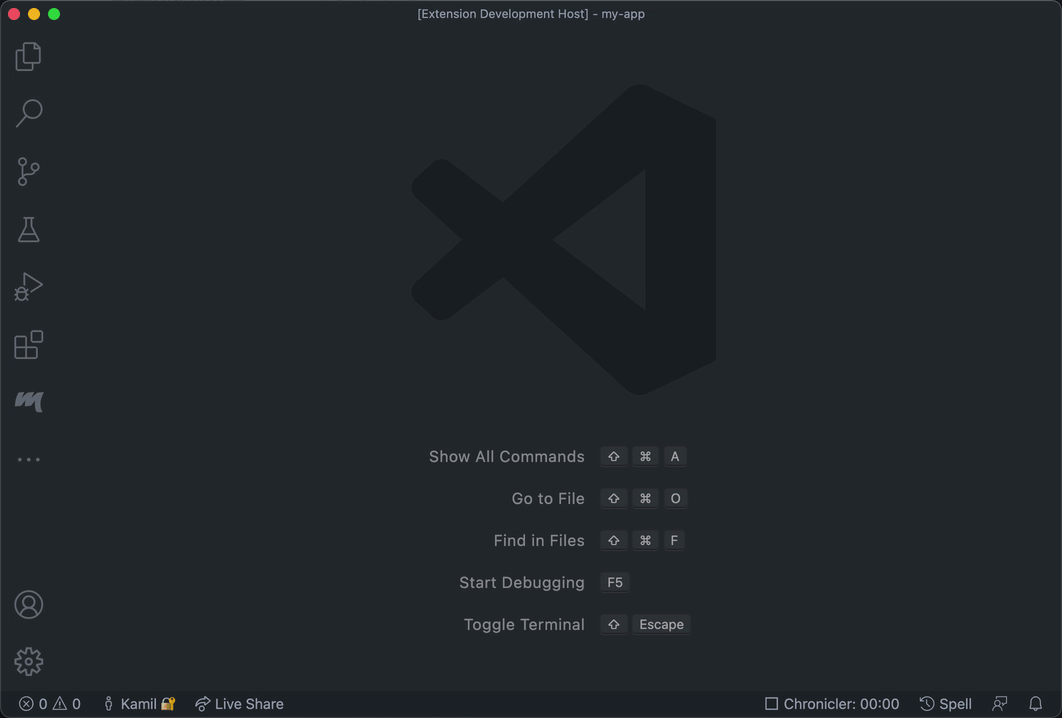
Task: Click the Escape key label for Toggle Terminal
Action: [661, 624]
